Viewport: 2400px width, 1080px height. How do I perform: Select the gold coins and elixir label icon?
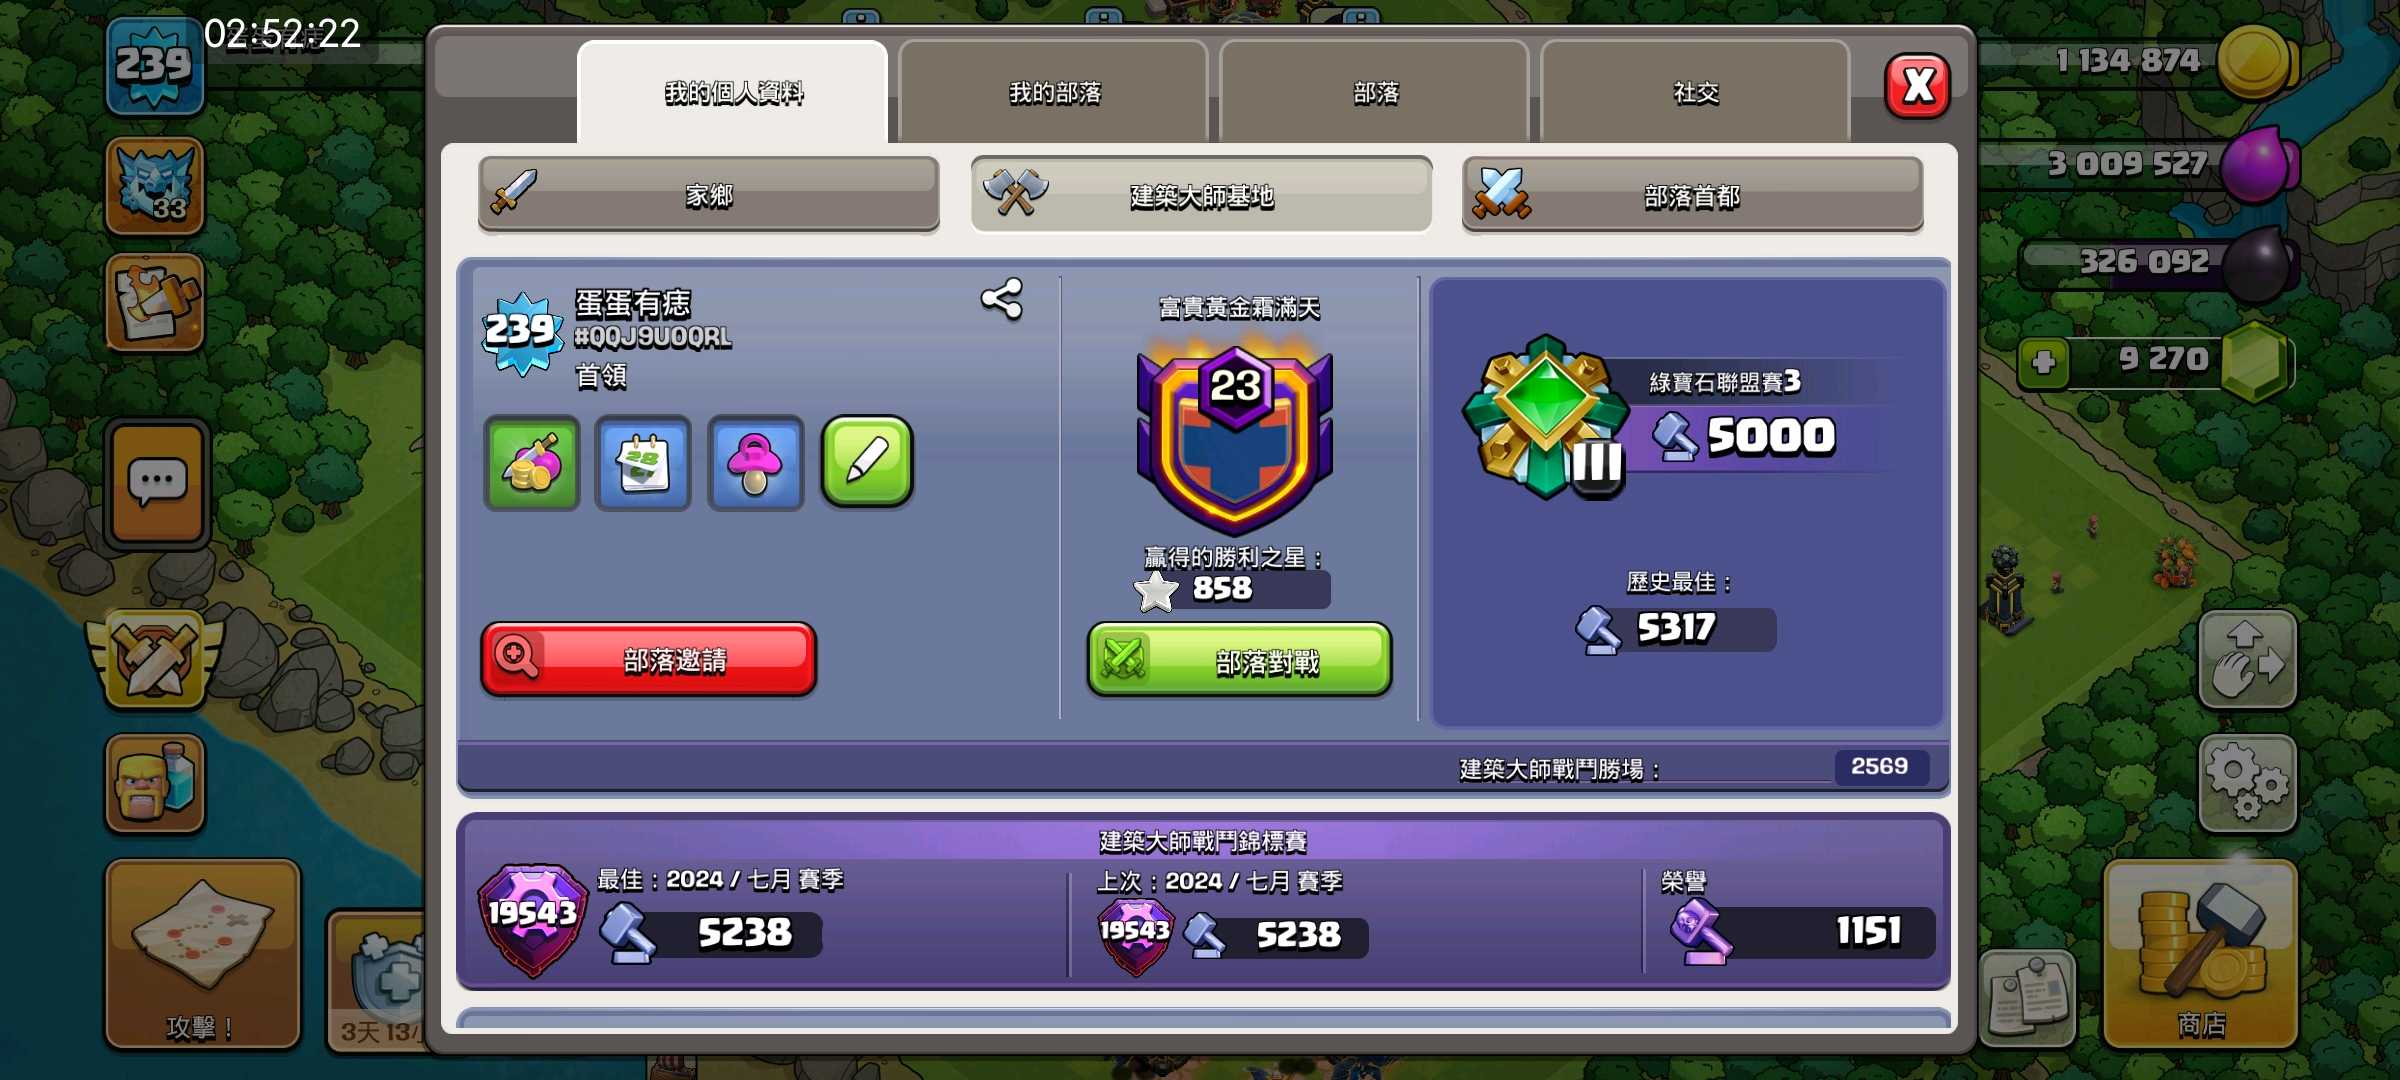(x=531, y=463)
